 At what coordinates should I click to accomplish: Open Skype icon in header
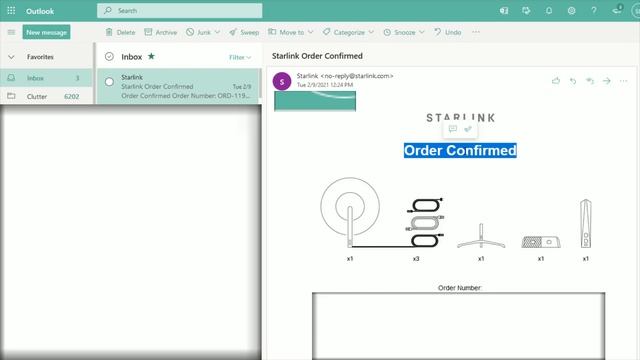click(504, 11)
